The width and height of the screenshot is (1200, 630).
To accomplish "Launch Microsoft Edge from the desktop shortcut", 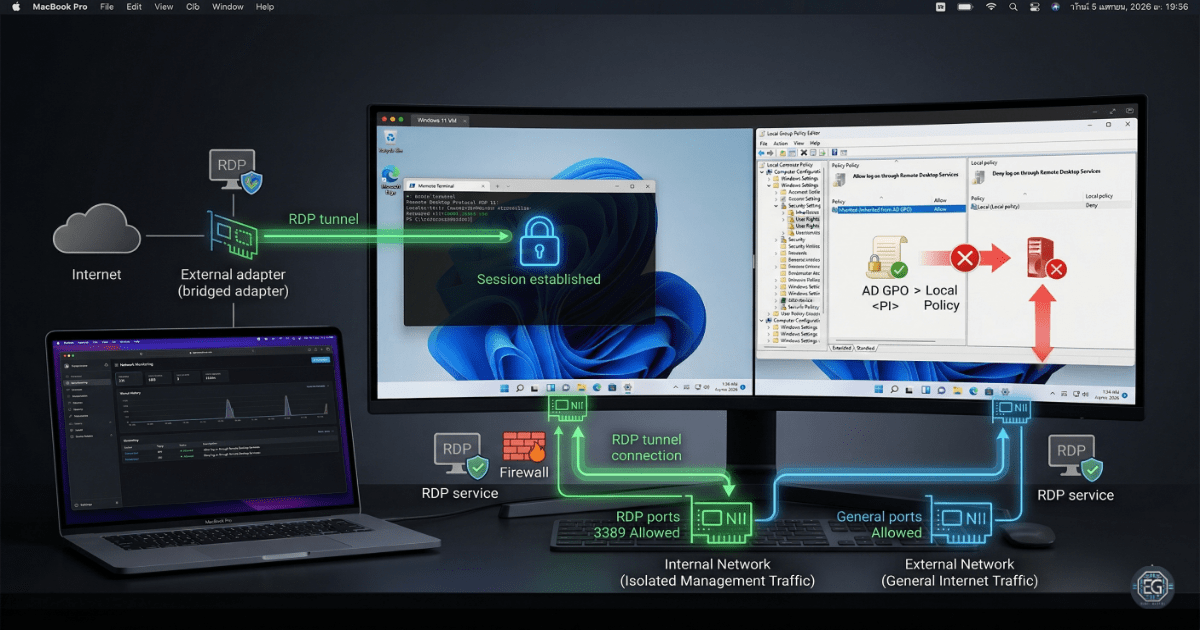I will pos(390,172).
